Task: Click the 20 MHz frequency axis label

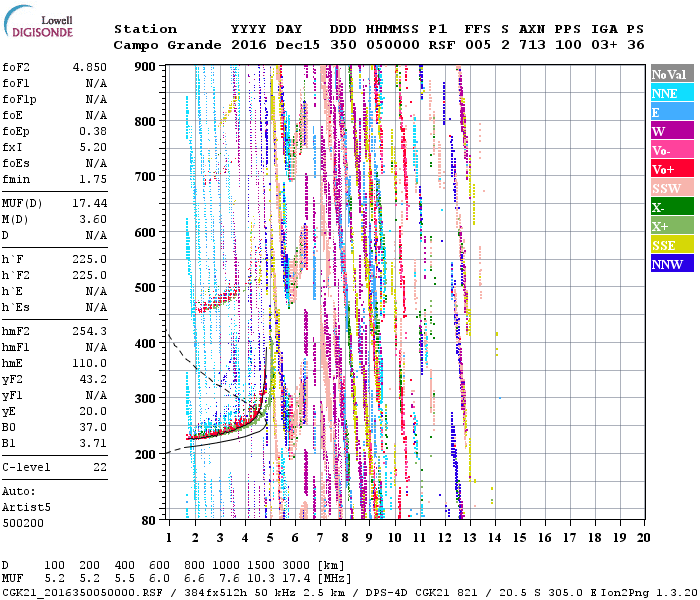Action: pos(643,538)
